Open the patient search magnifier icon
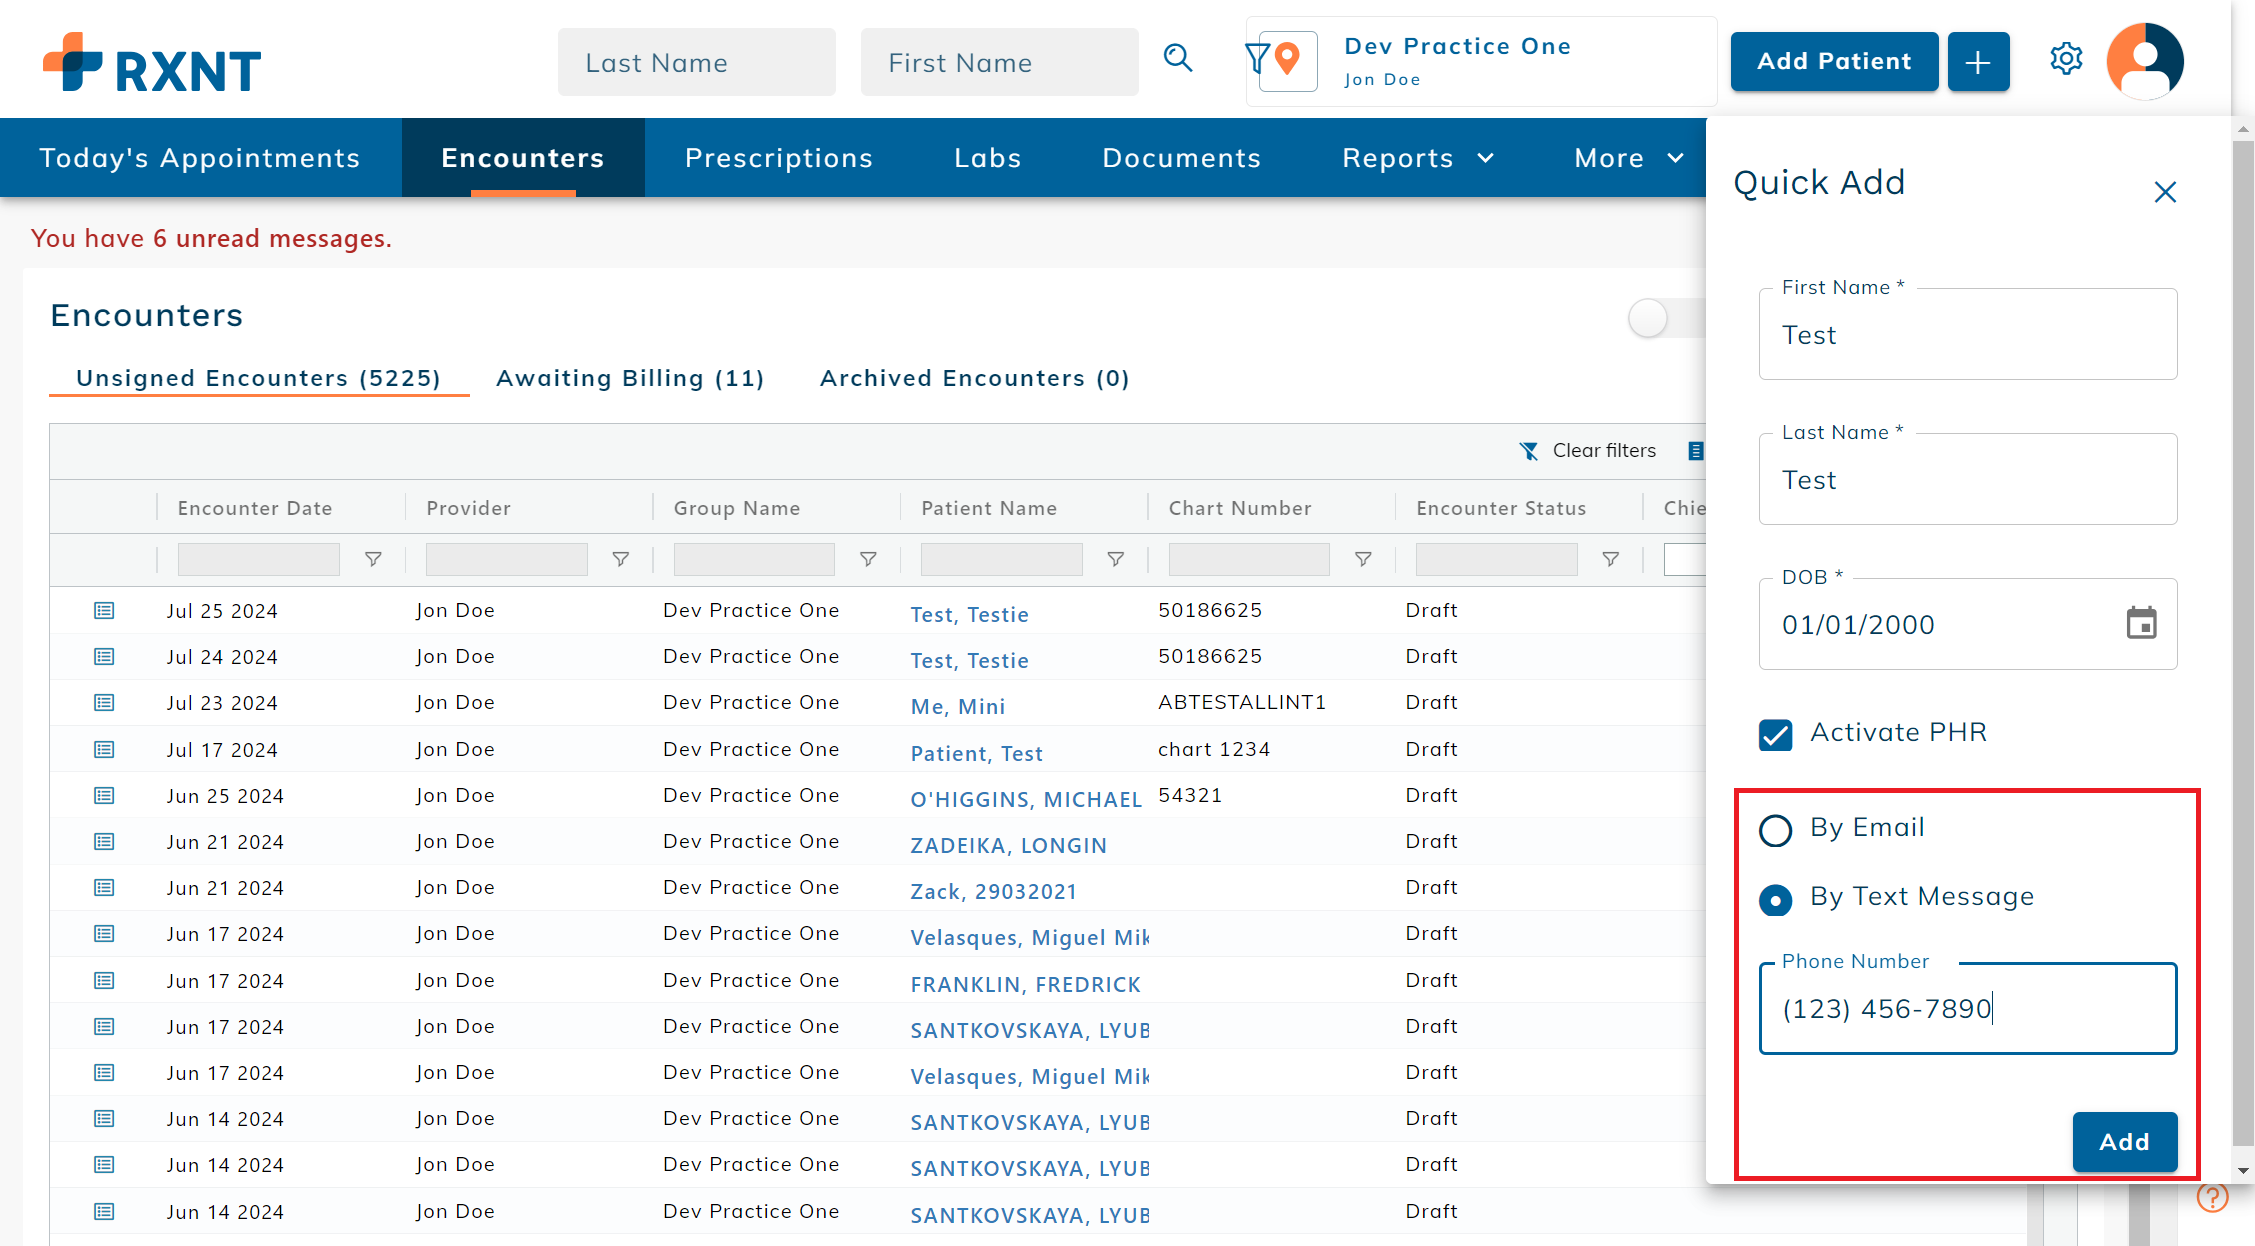The width and height of the screenshot is (2255, 1246). pos(1179,59)
